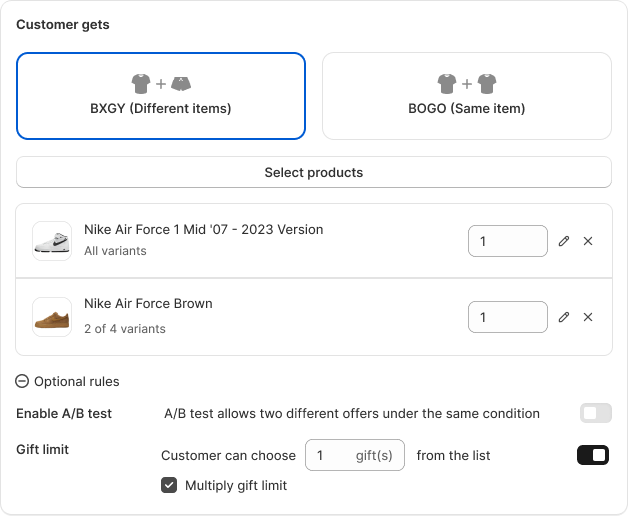Click the two shirts BOGO icon
Viewport: 628px width, 516px height.
point(466,84)
